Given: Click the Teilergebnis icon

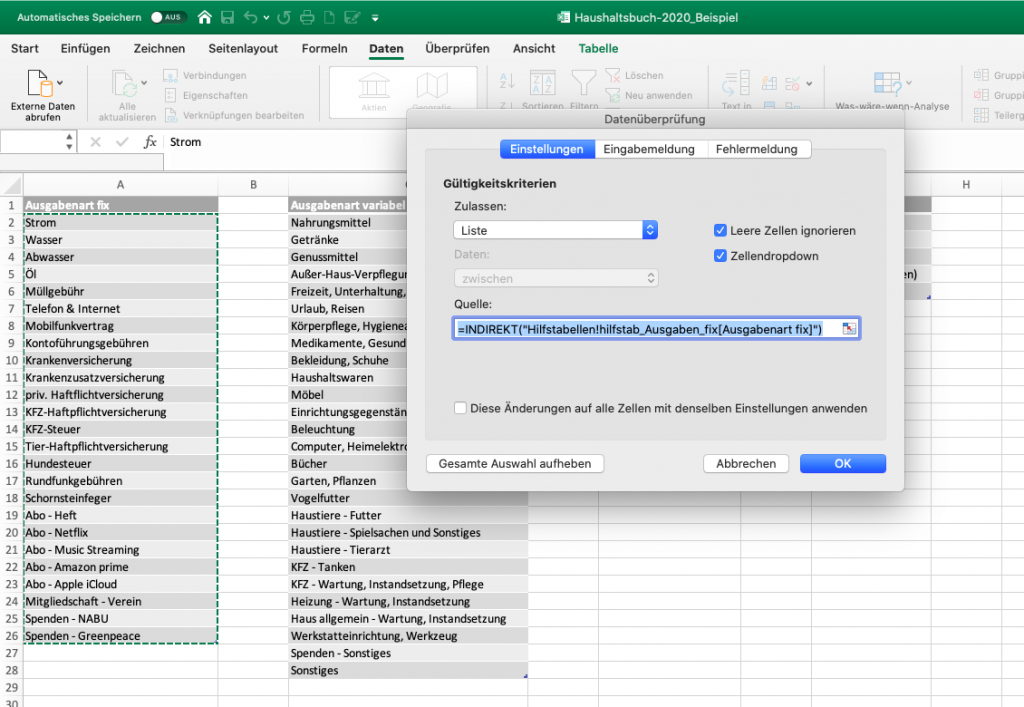Looking at the screenshot, I should coord(981,116).
